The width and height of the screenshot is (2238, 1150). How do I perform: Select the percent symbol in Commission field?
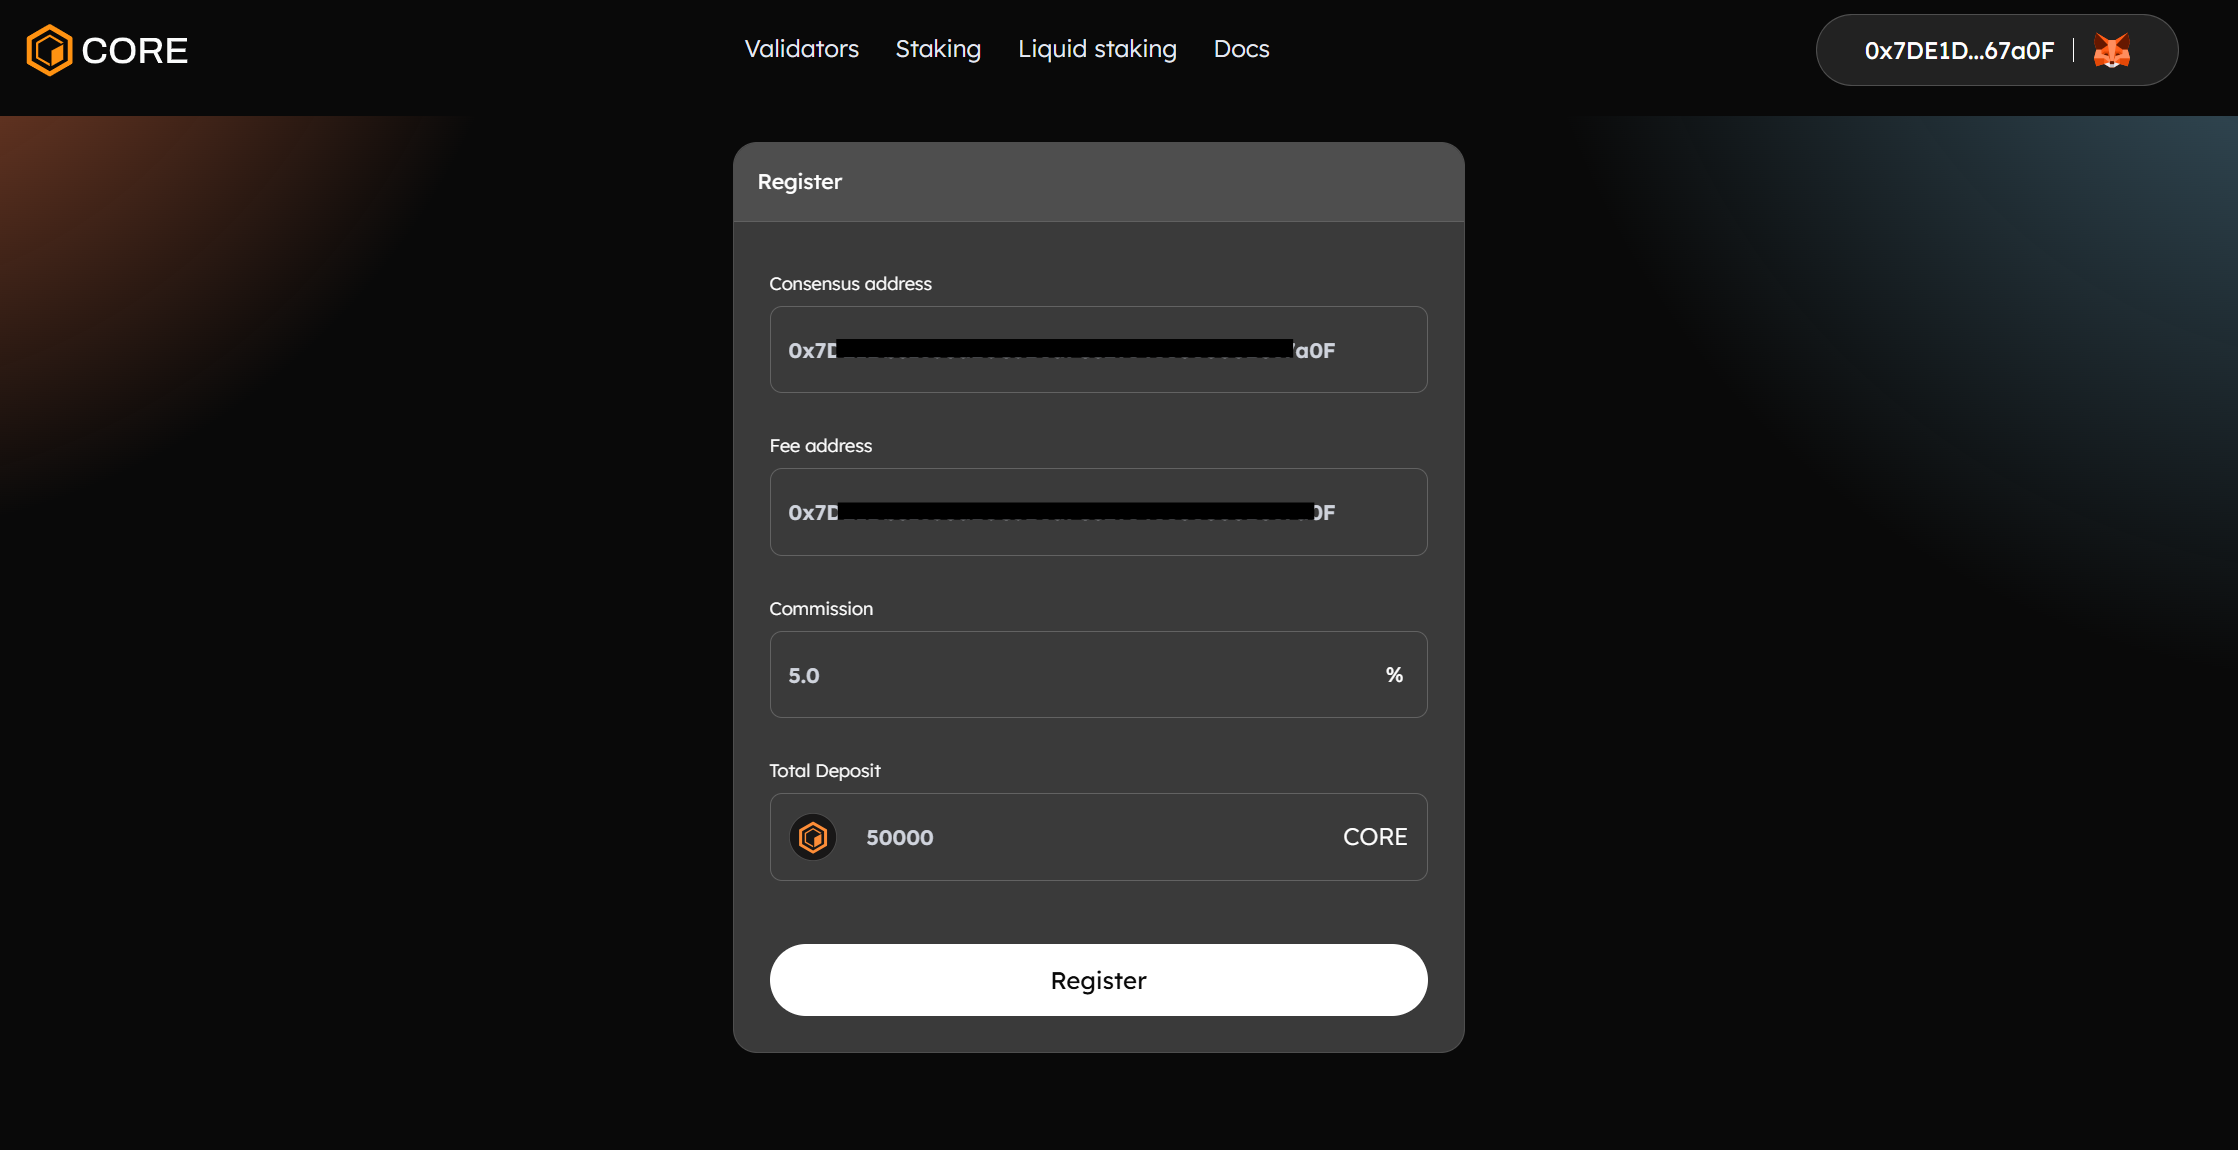coord(1393,675)
